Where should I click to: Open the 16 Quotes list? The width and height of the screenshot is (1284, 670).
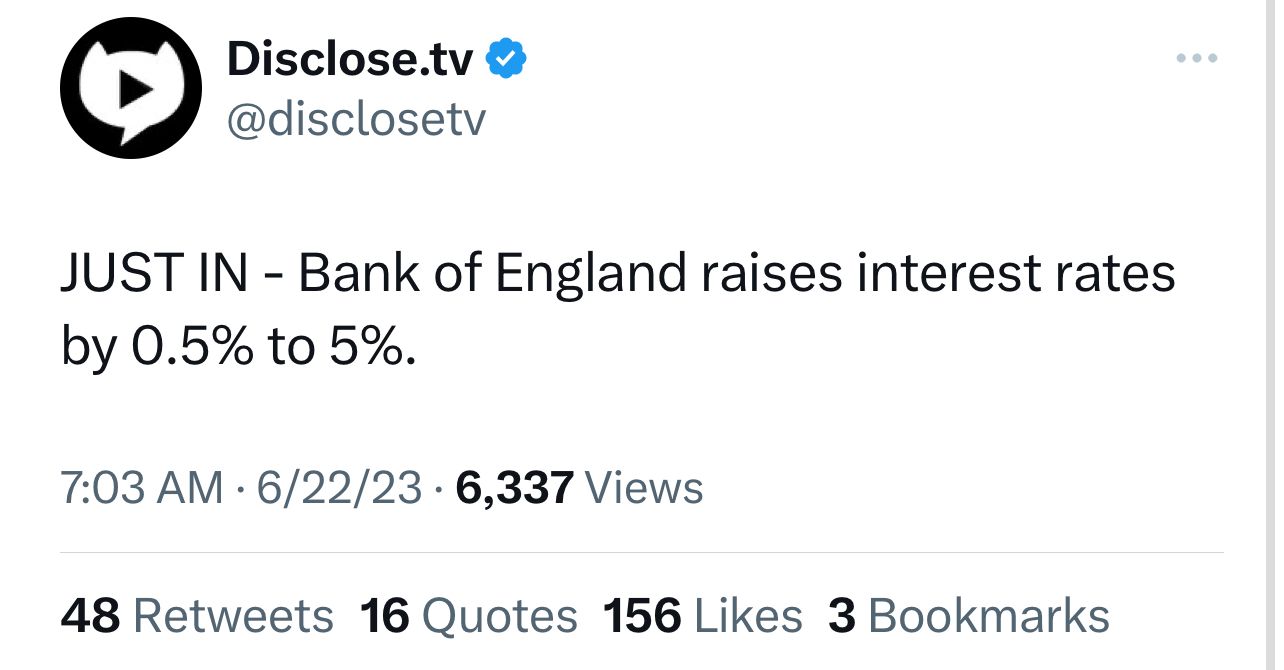[469, 615]
